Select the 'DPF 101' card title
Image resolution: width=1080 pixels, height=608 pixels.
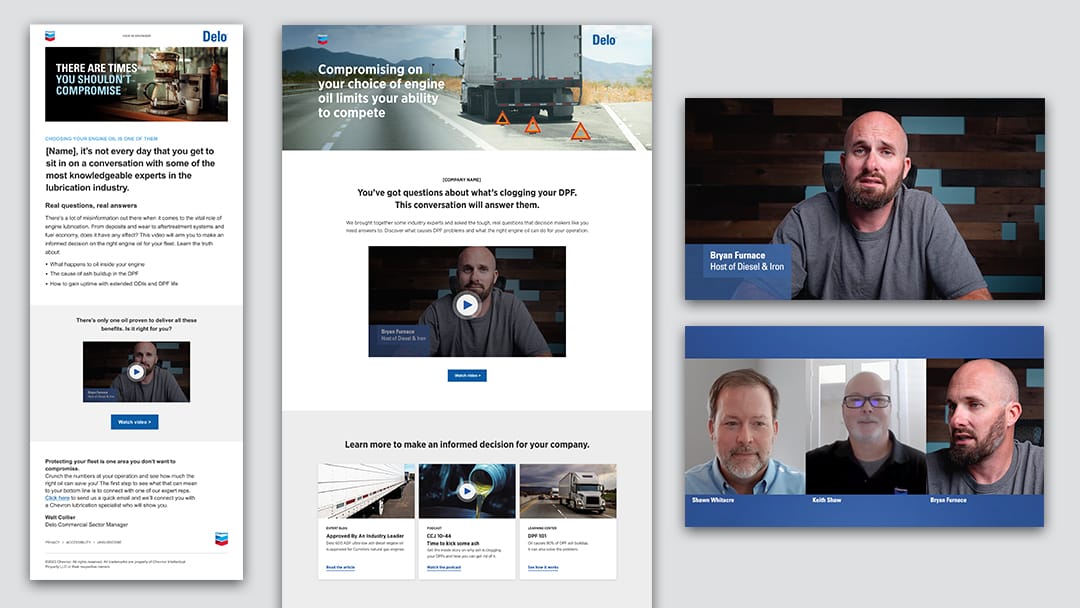[537, 536]
